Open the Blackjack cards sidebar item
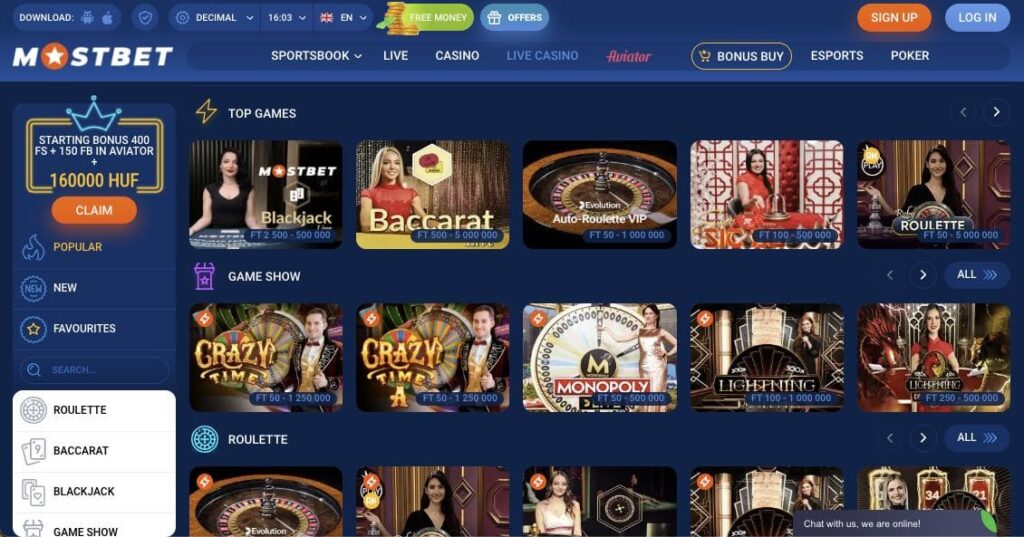 [93, 491]
